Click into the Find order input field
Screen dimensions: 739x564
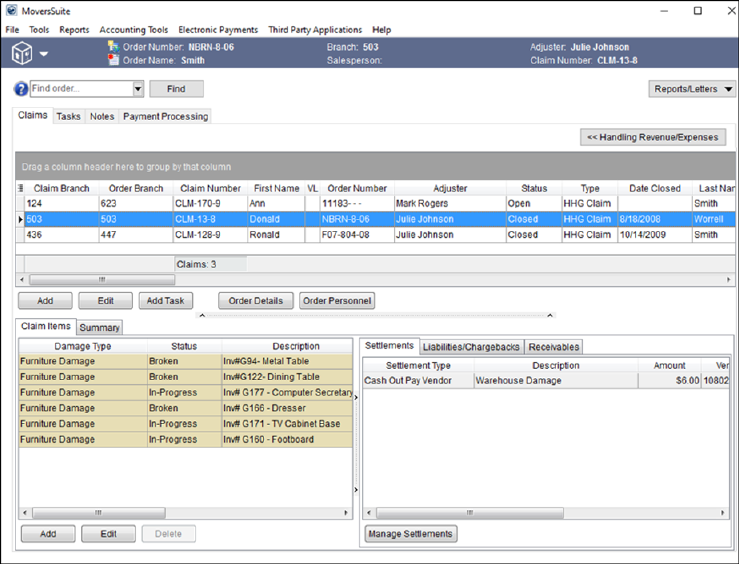80,89
